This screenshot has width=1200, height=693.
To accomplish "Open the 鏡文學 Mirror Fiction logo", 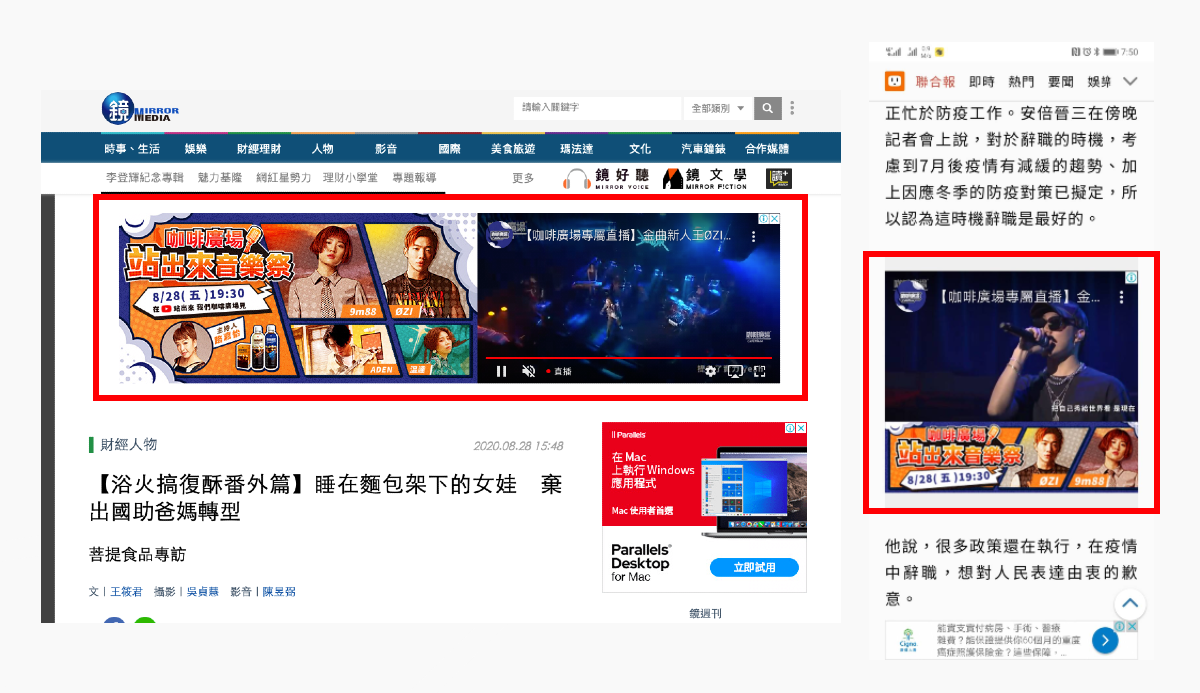I will [x=705, y=178].
